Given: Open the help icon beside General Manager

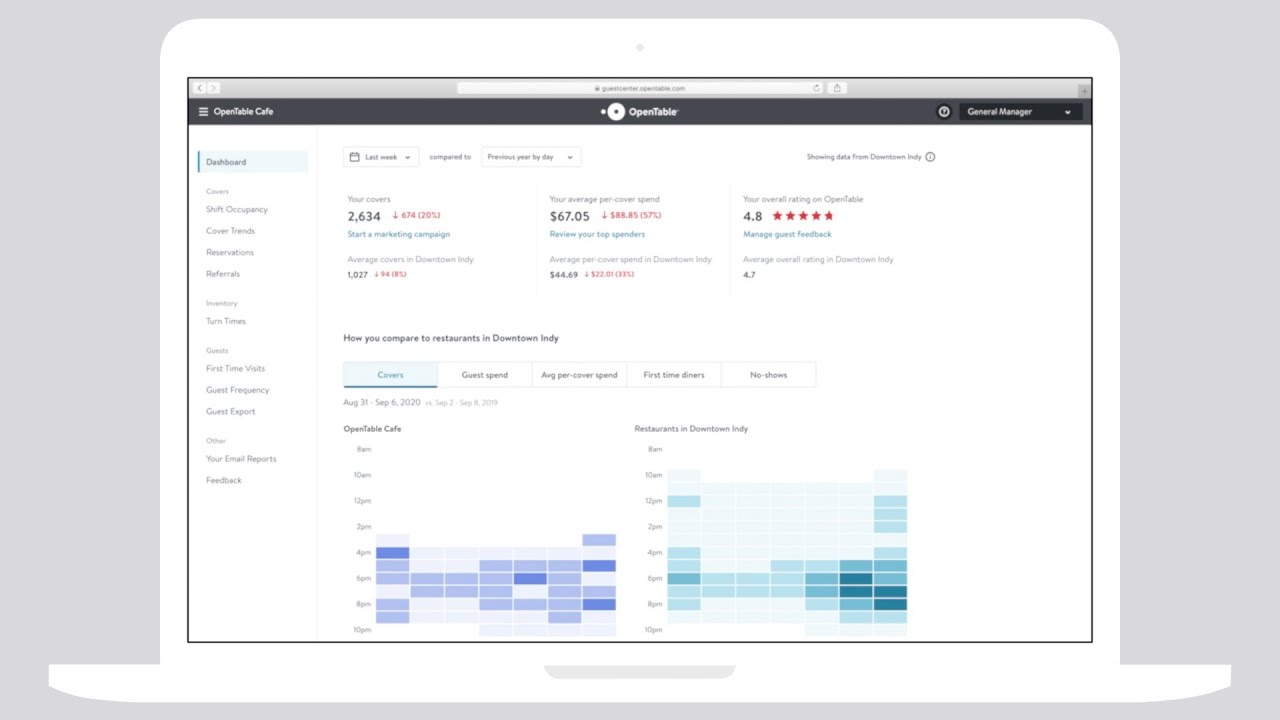Looking at the screenshot, I should 943,112.
